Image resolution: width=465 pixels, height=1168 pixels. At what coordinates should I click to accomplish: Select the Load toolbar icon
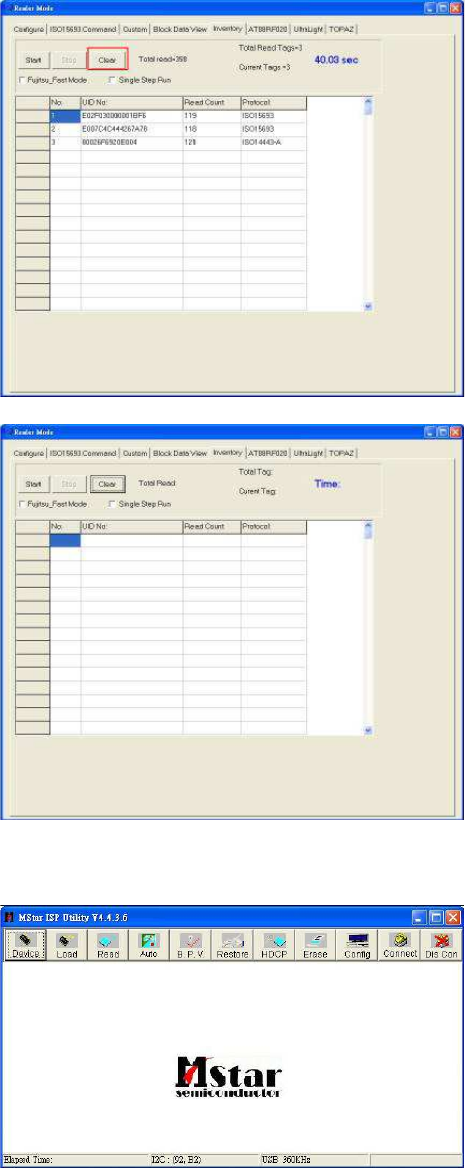click(66, 945)
